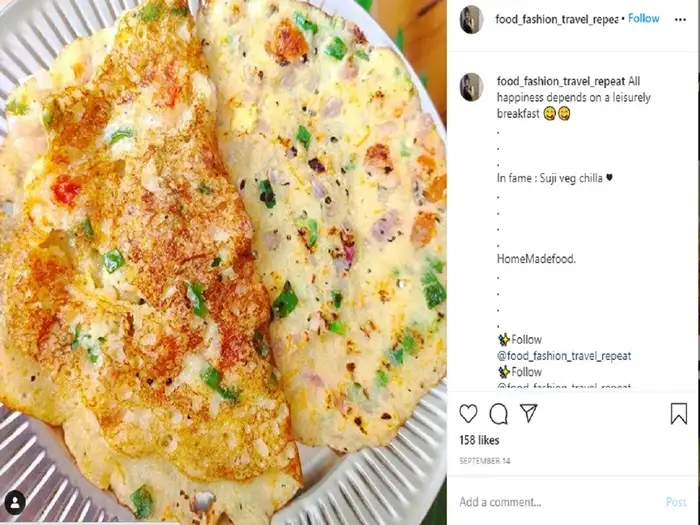The height and width of the screenshot is (525, 700).
Task: Click the "In fame : Suji veg chilla" line
Action: click(x=554, y=177)
